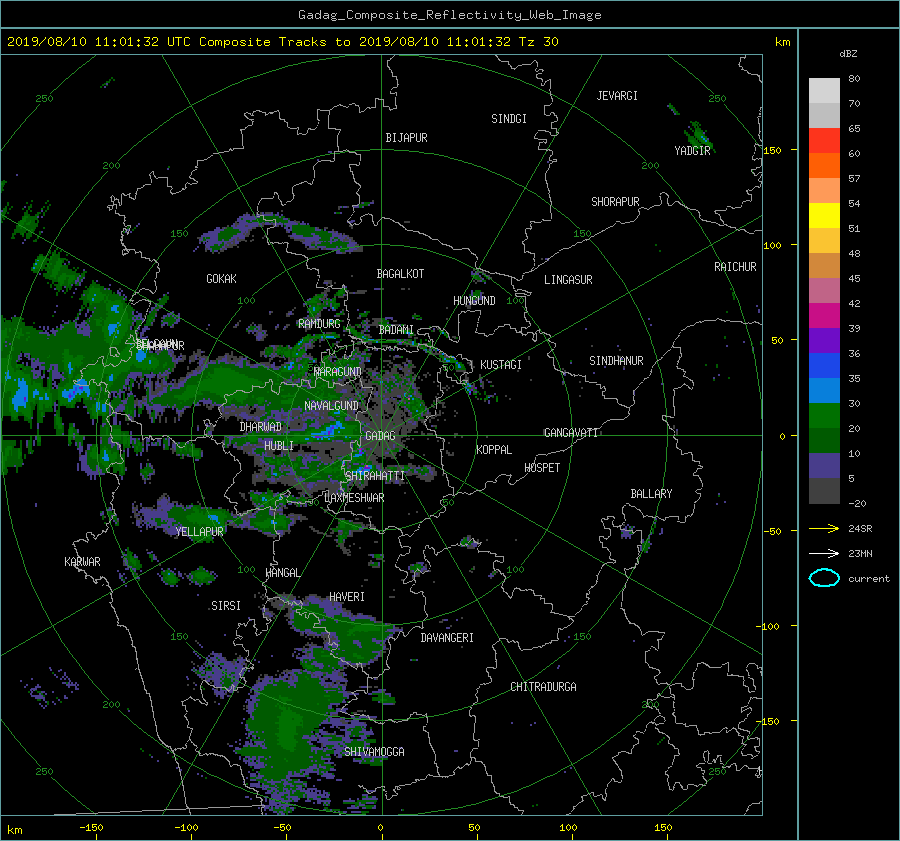Screen dimensions: 900x841
Task: Pick the red 60-65 dBZ legend swatch
Action: [824, 140]
